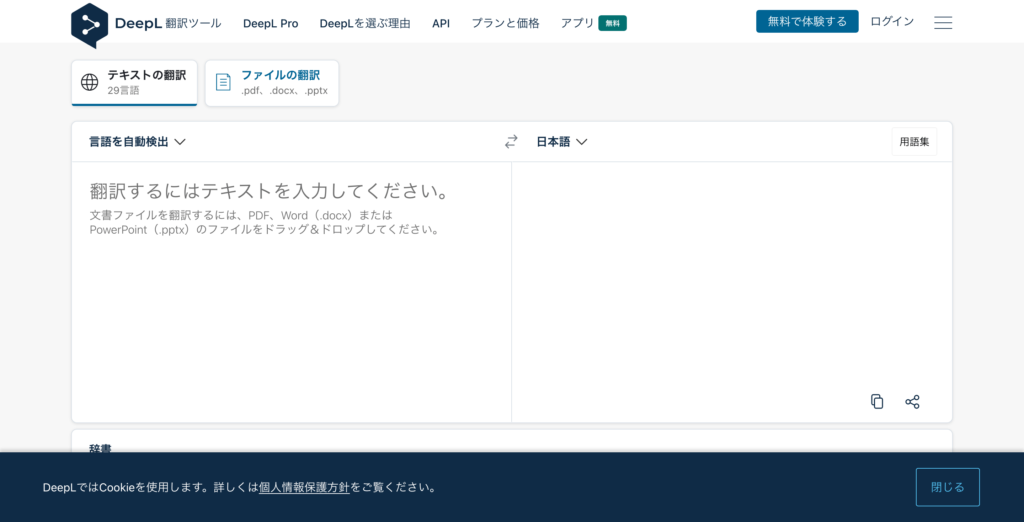The image size is (1024, 522).
Task: Click 無料で体験する button
Action: pyautogui.click(x=807, y=22)
